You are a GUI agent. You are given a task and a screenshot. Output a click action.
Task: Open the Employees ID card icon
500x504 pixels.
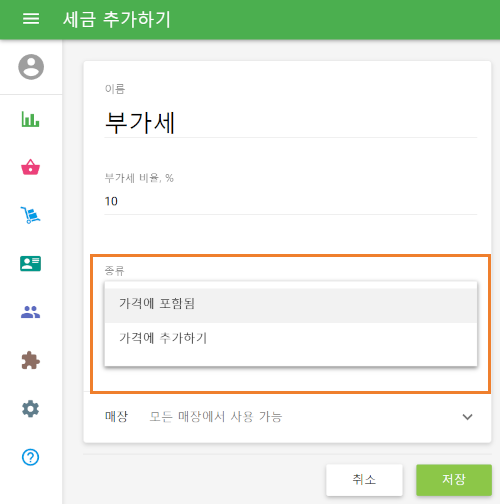coord(30,264)
